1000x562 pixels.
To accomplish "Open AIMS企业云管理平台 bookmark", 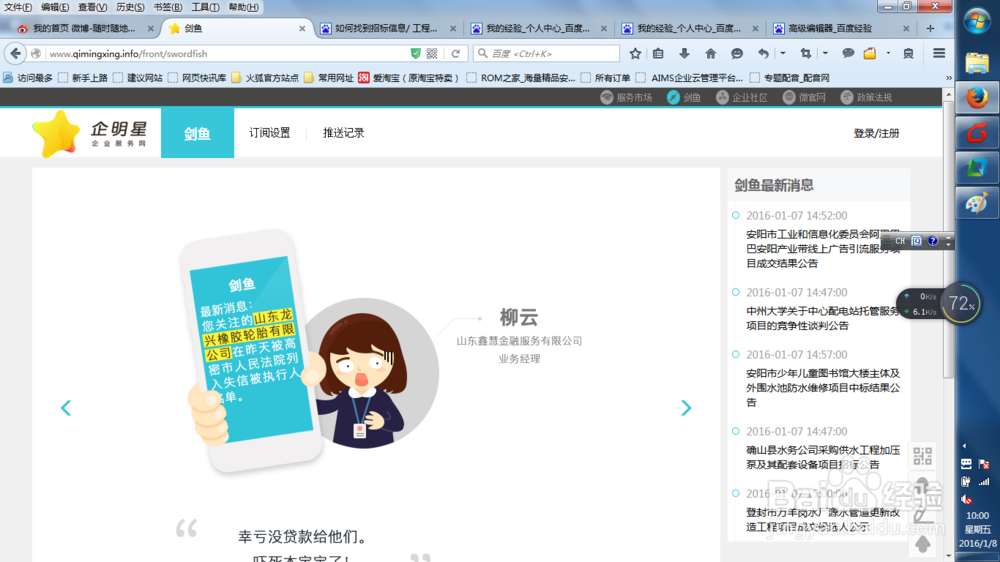I will [x=689, y=78].
